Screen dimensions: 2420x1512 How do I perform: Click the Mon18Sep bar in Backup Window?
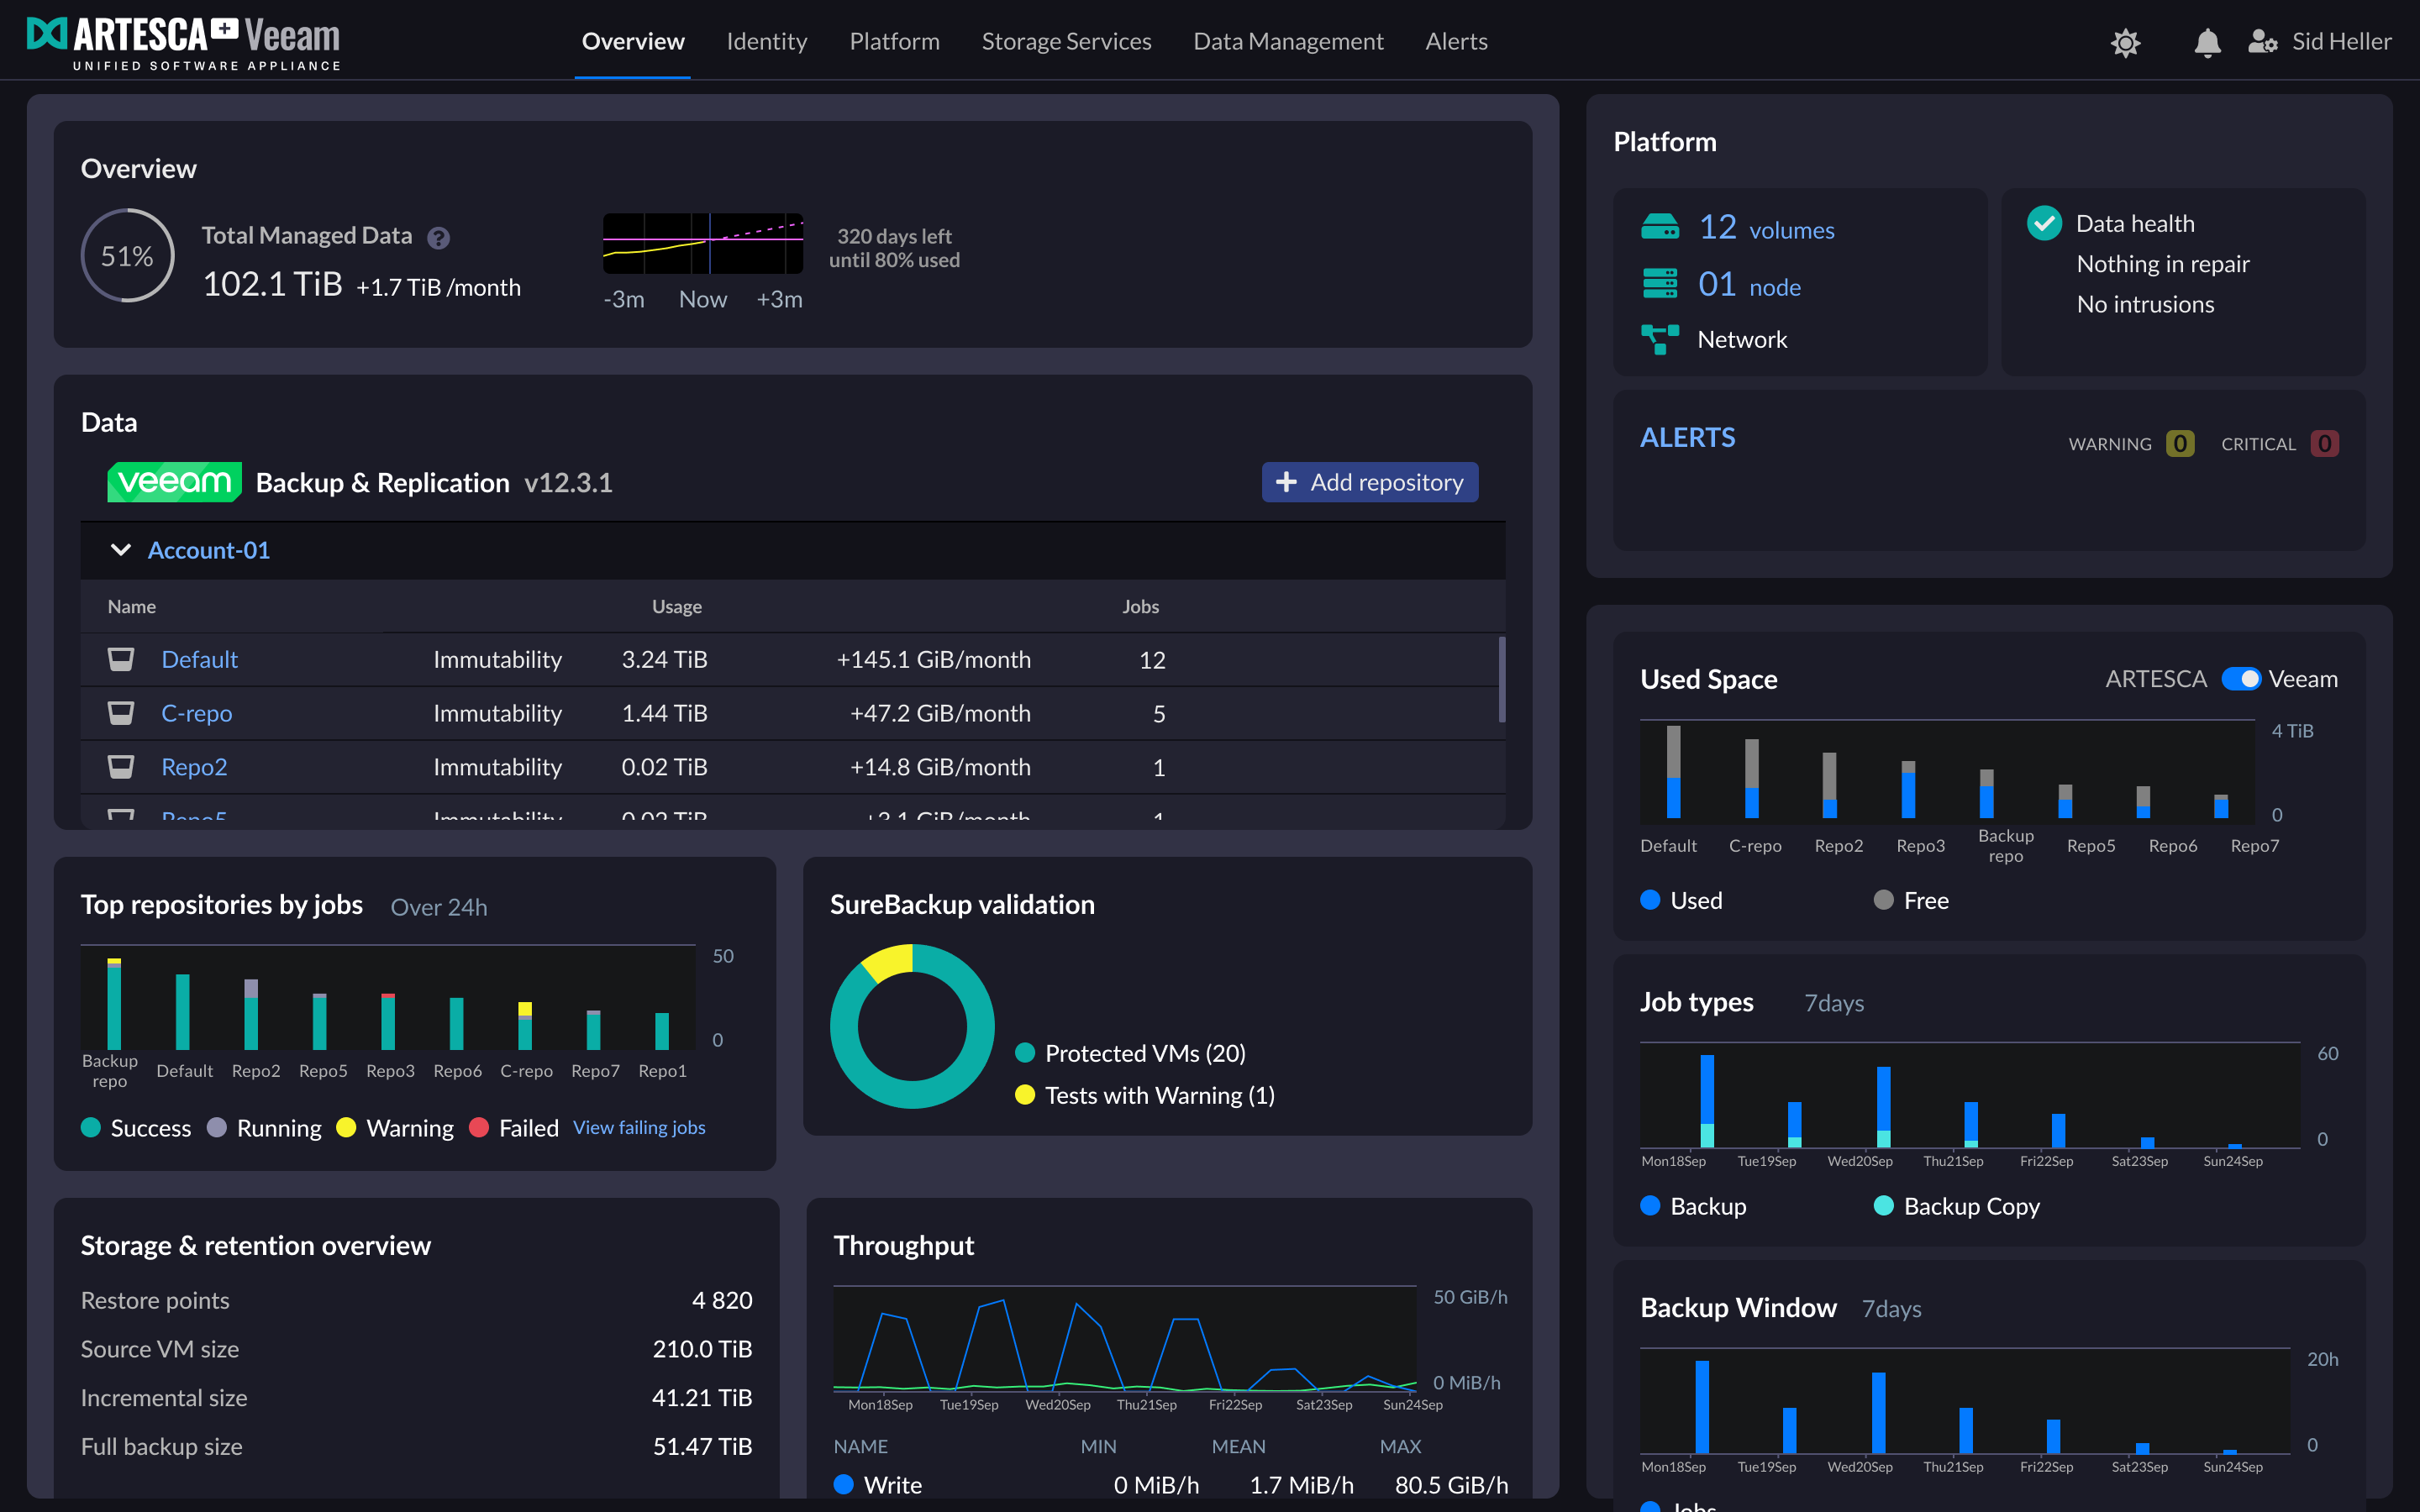tap(1702, 1406)
